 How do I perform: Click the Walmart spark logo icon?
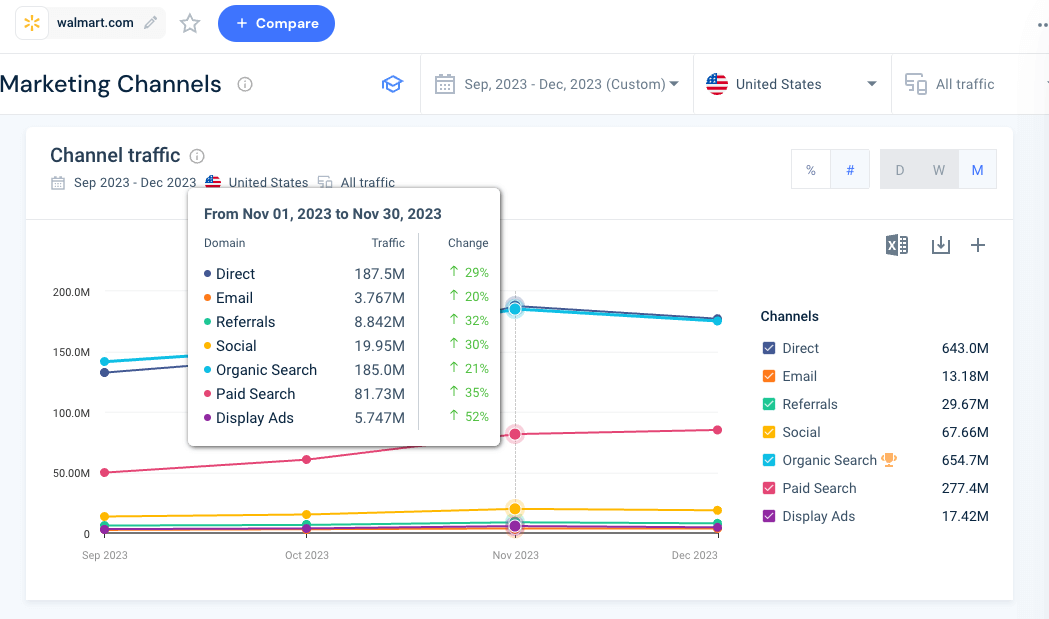pos(31,23)
